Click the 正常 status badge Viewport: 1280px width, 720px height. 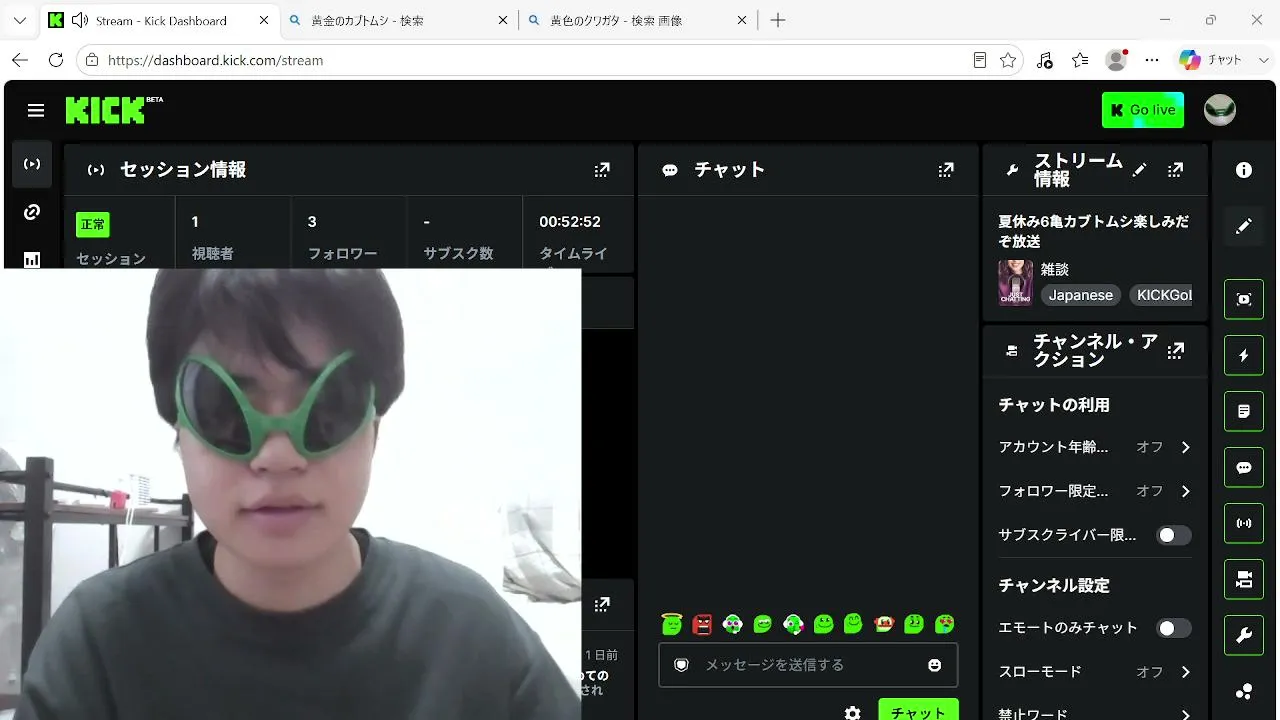click(93, 224)
